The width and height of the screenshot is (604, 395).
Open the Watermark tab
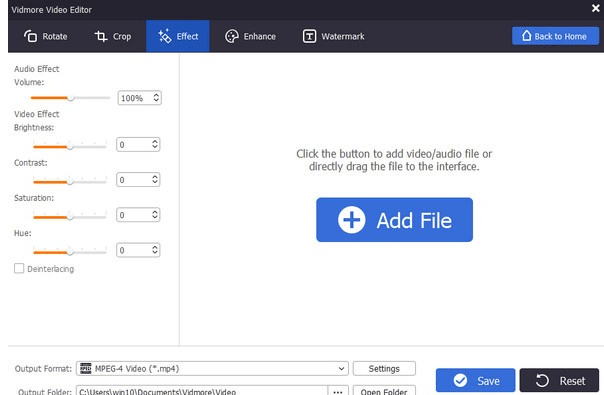(334, 36)
